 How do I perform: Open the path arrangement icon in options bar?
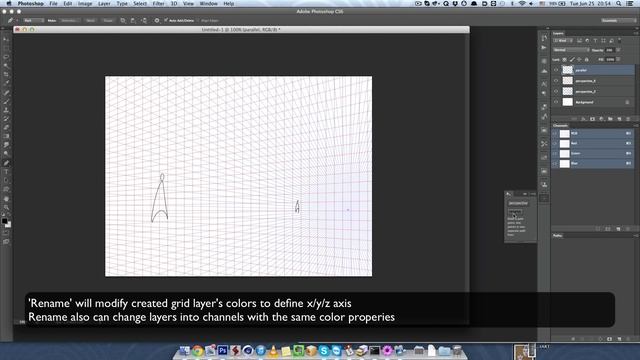(x=144, y=20)
